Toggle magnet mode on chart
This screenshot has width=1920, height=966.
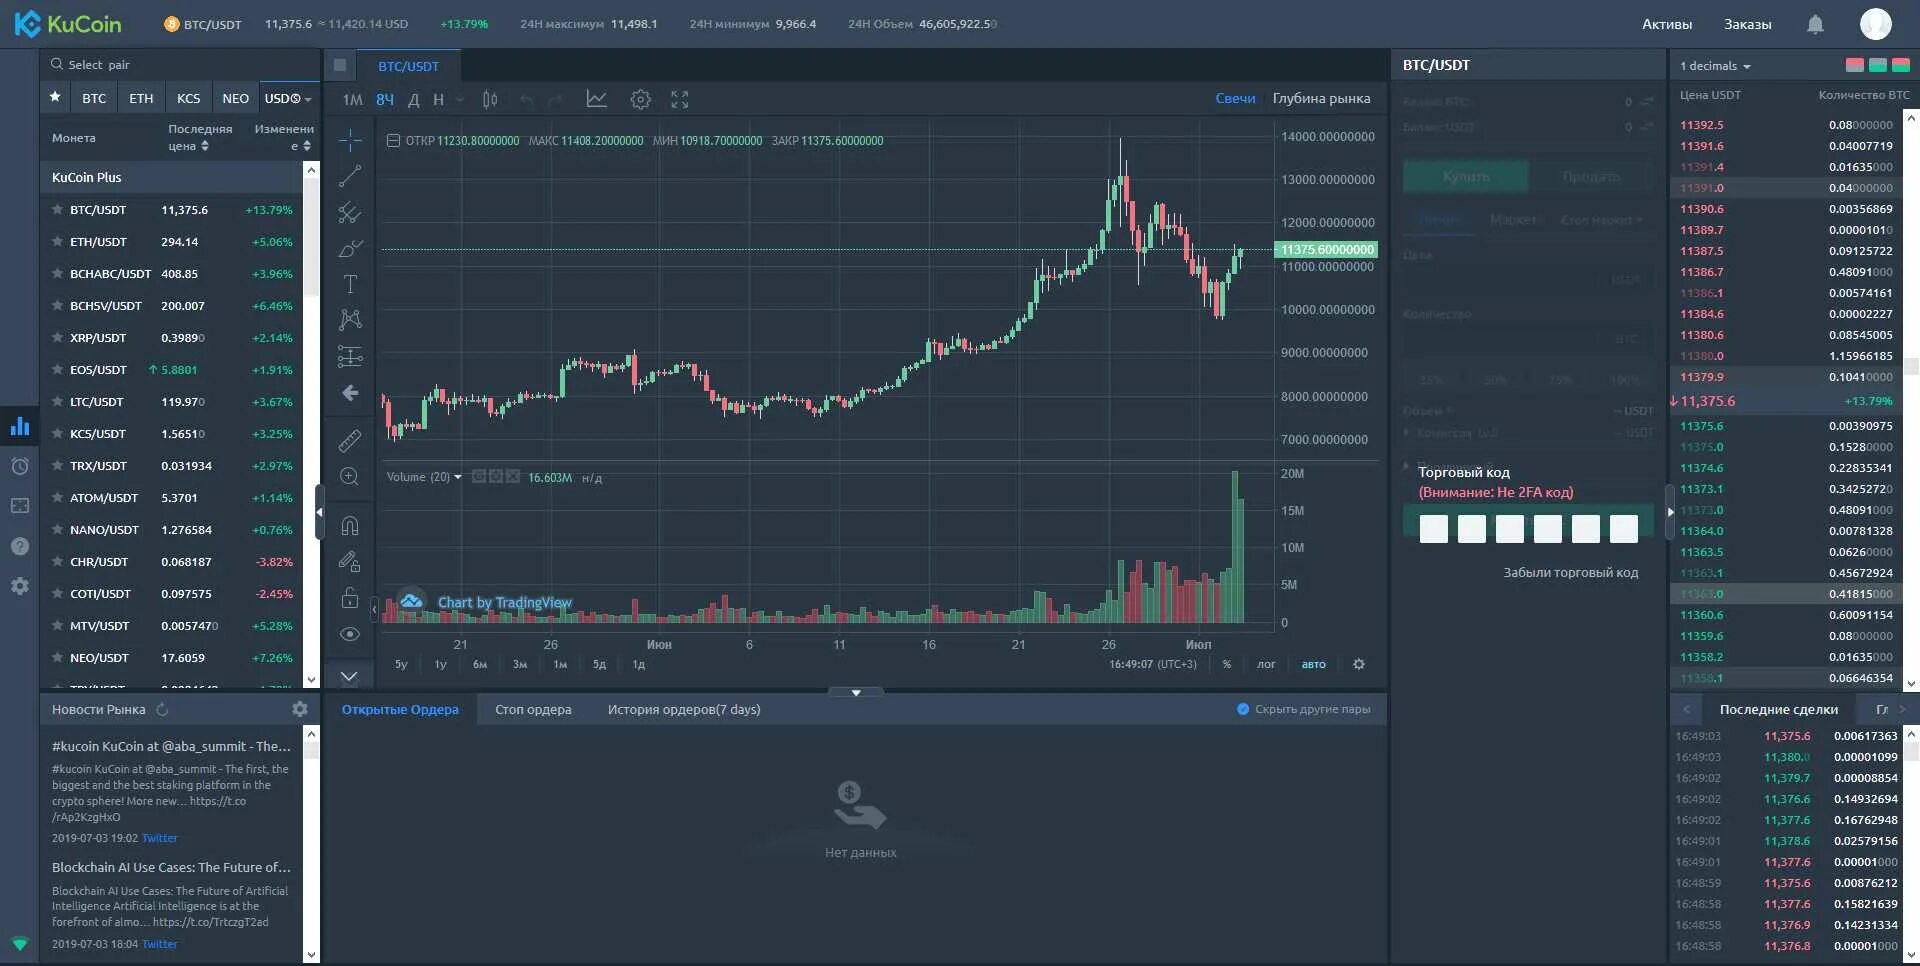pos(350,526)
